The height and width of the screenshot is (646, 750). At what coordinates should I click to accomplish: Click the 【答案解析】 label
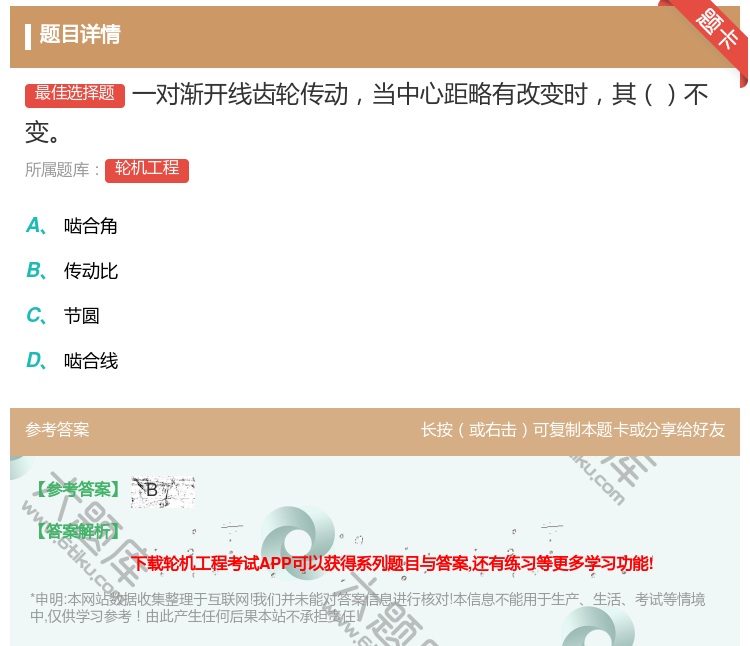point(77,531)
